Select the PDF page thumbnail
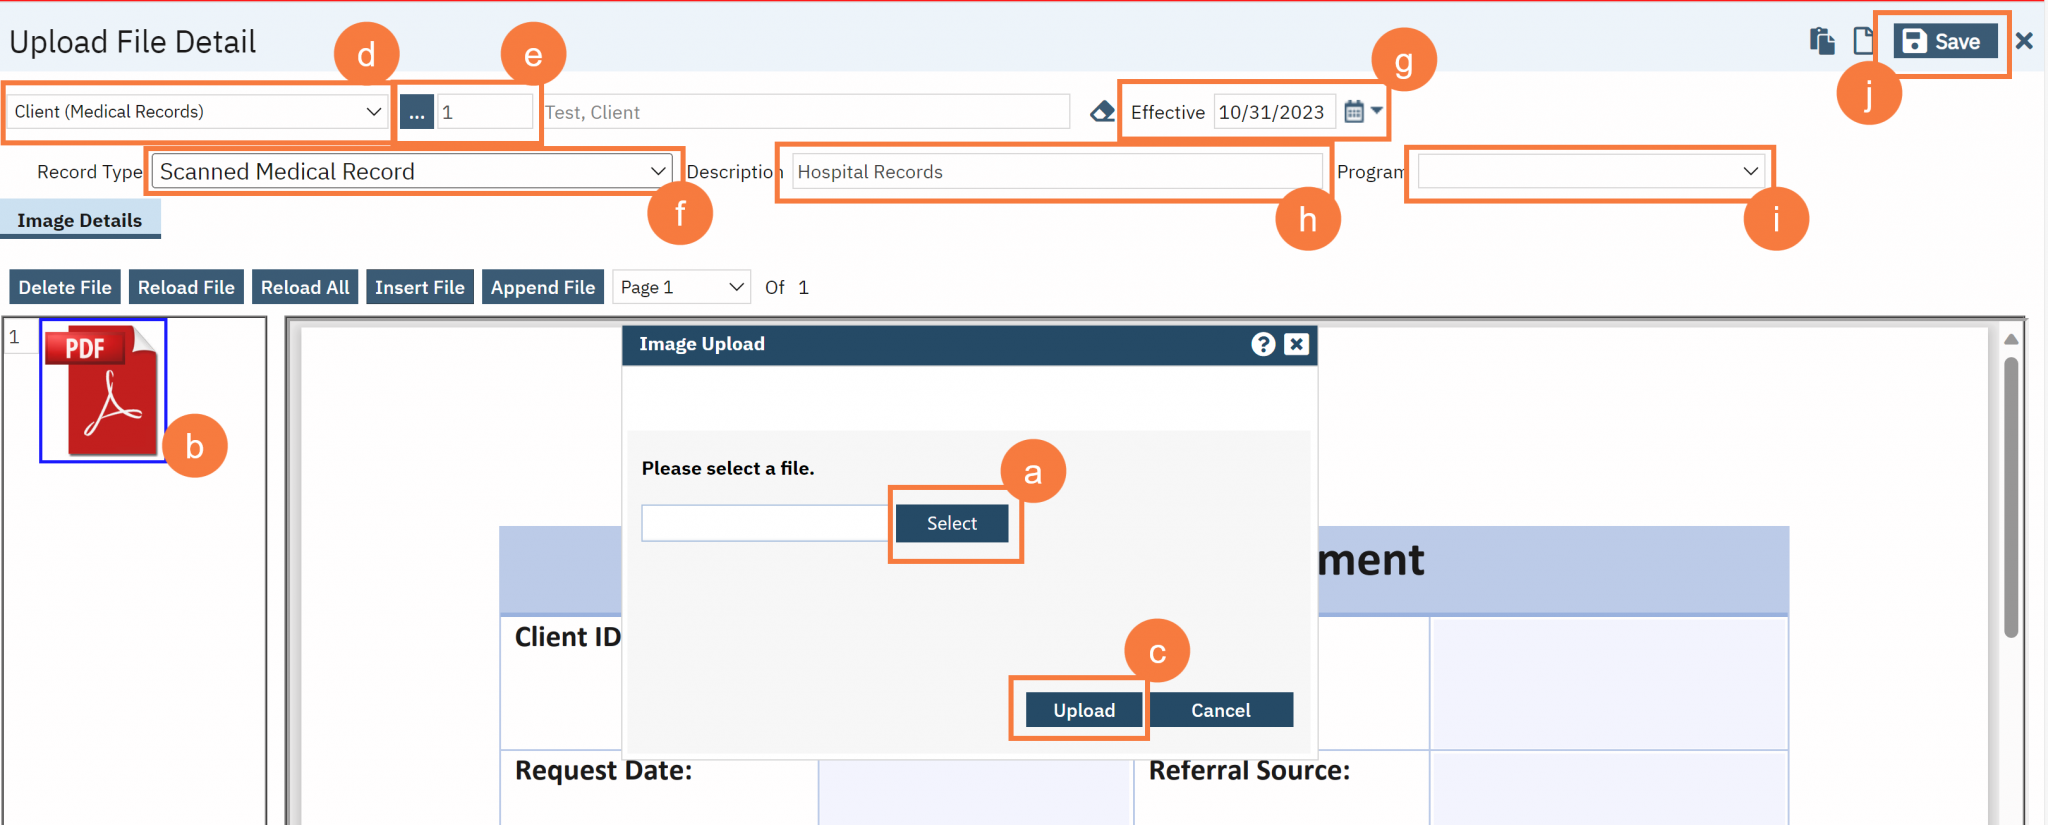 coord(101,390)
